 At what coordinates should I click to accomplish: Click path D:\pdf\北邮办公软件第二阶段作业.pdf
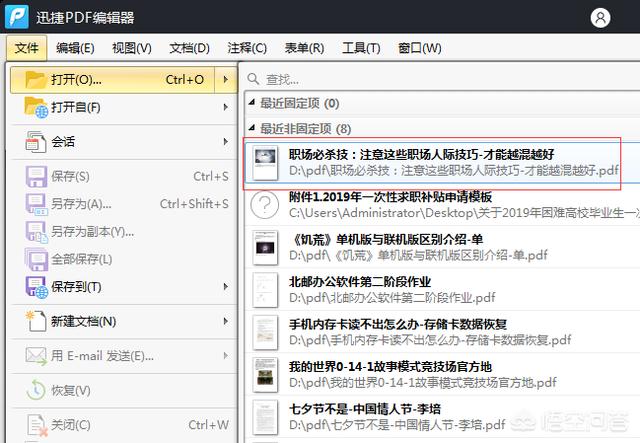click(392, 298)
